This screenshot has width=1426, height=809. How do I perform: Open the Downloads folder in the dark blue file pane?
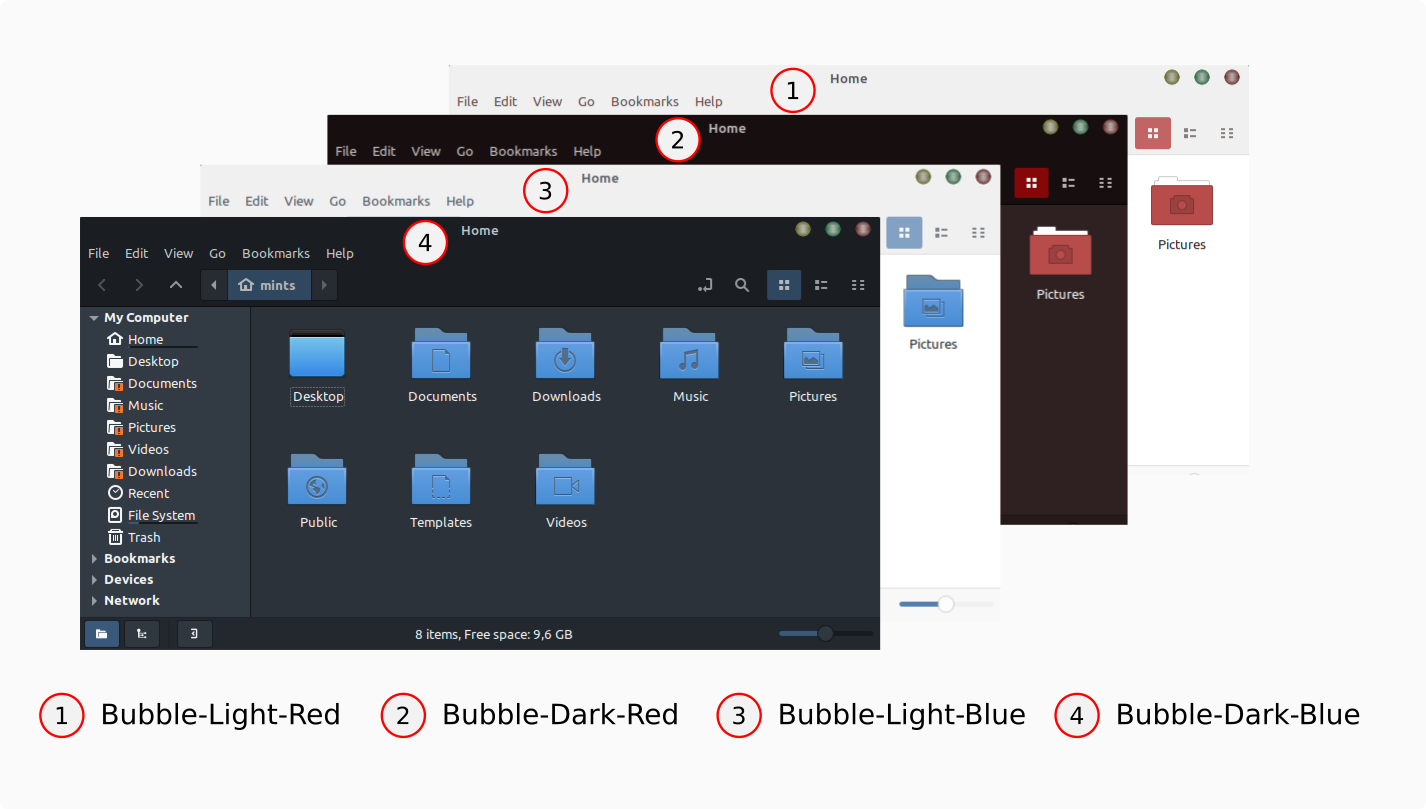566,365
